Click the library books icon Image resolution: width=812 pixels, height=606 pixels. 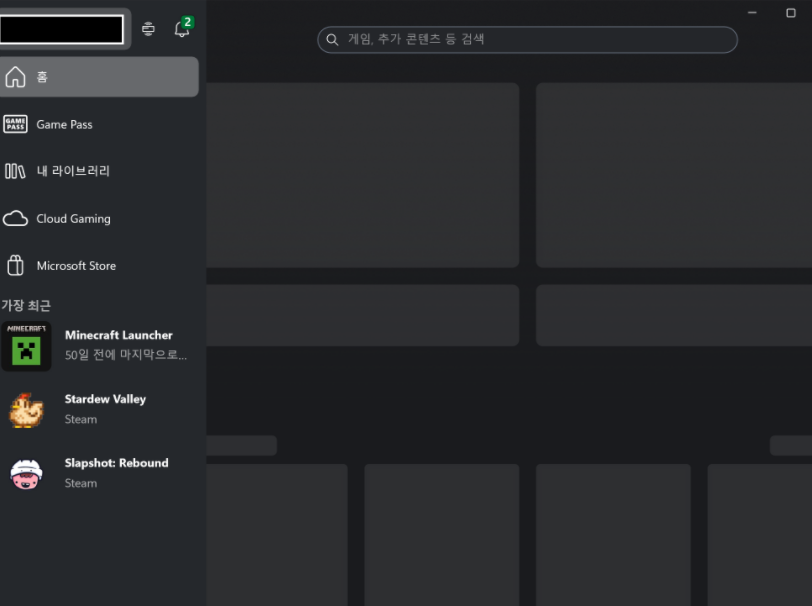[x=15, y=171]
